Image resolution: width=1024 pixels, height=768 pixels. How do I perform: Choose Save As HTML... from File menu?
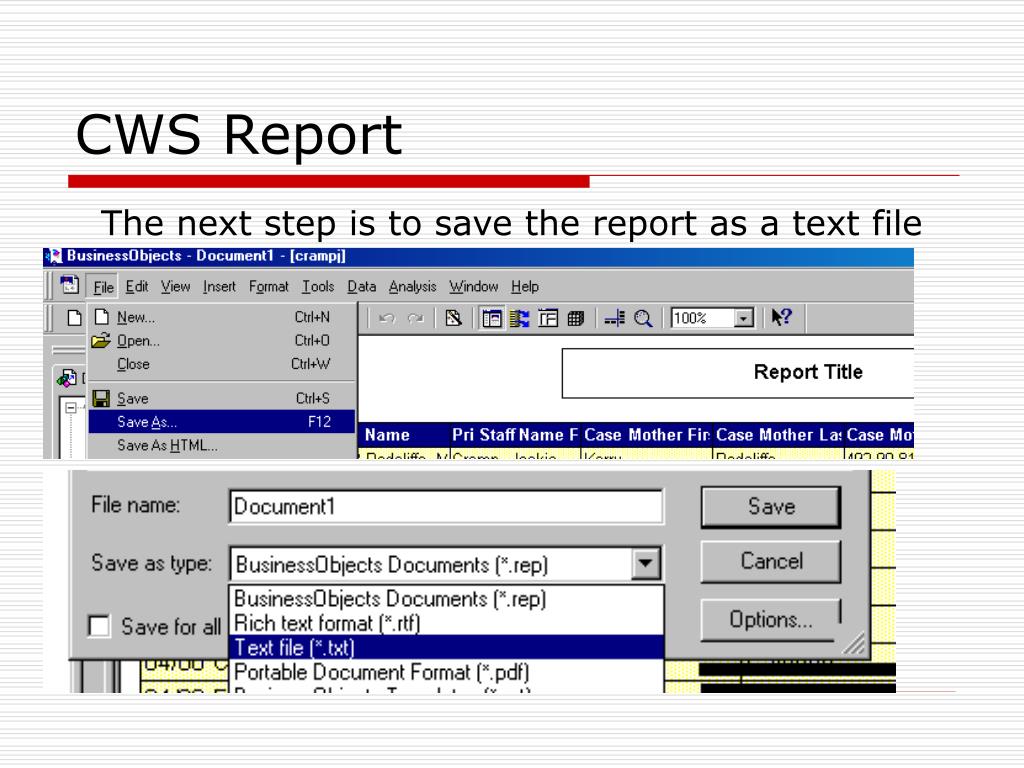coord(222,445)
